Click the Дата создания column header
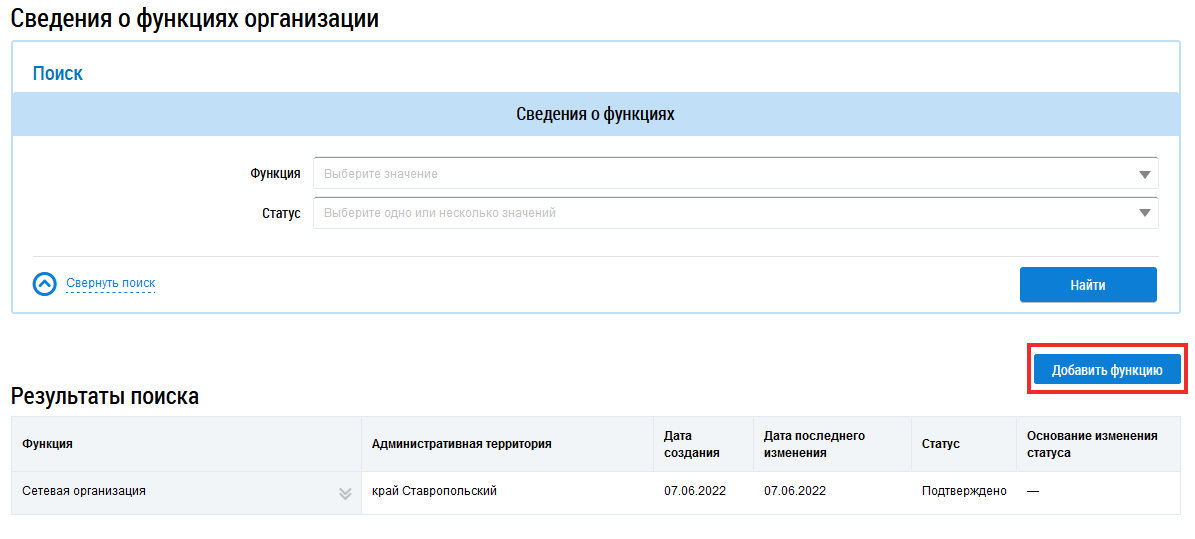 click(x=691, y=444)
